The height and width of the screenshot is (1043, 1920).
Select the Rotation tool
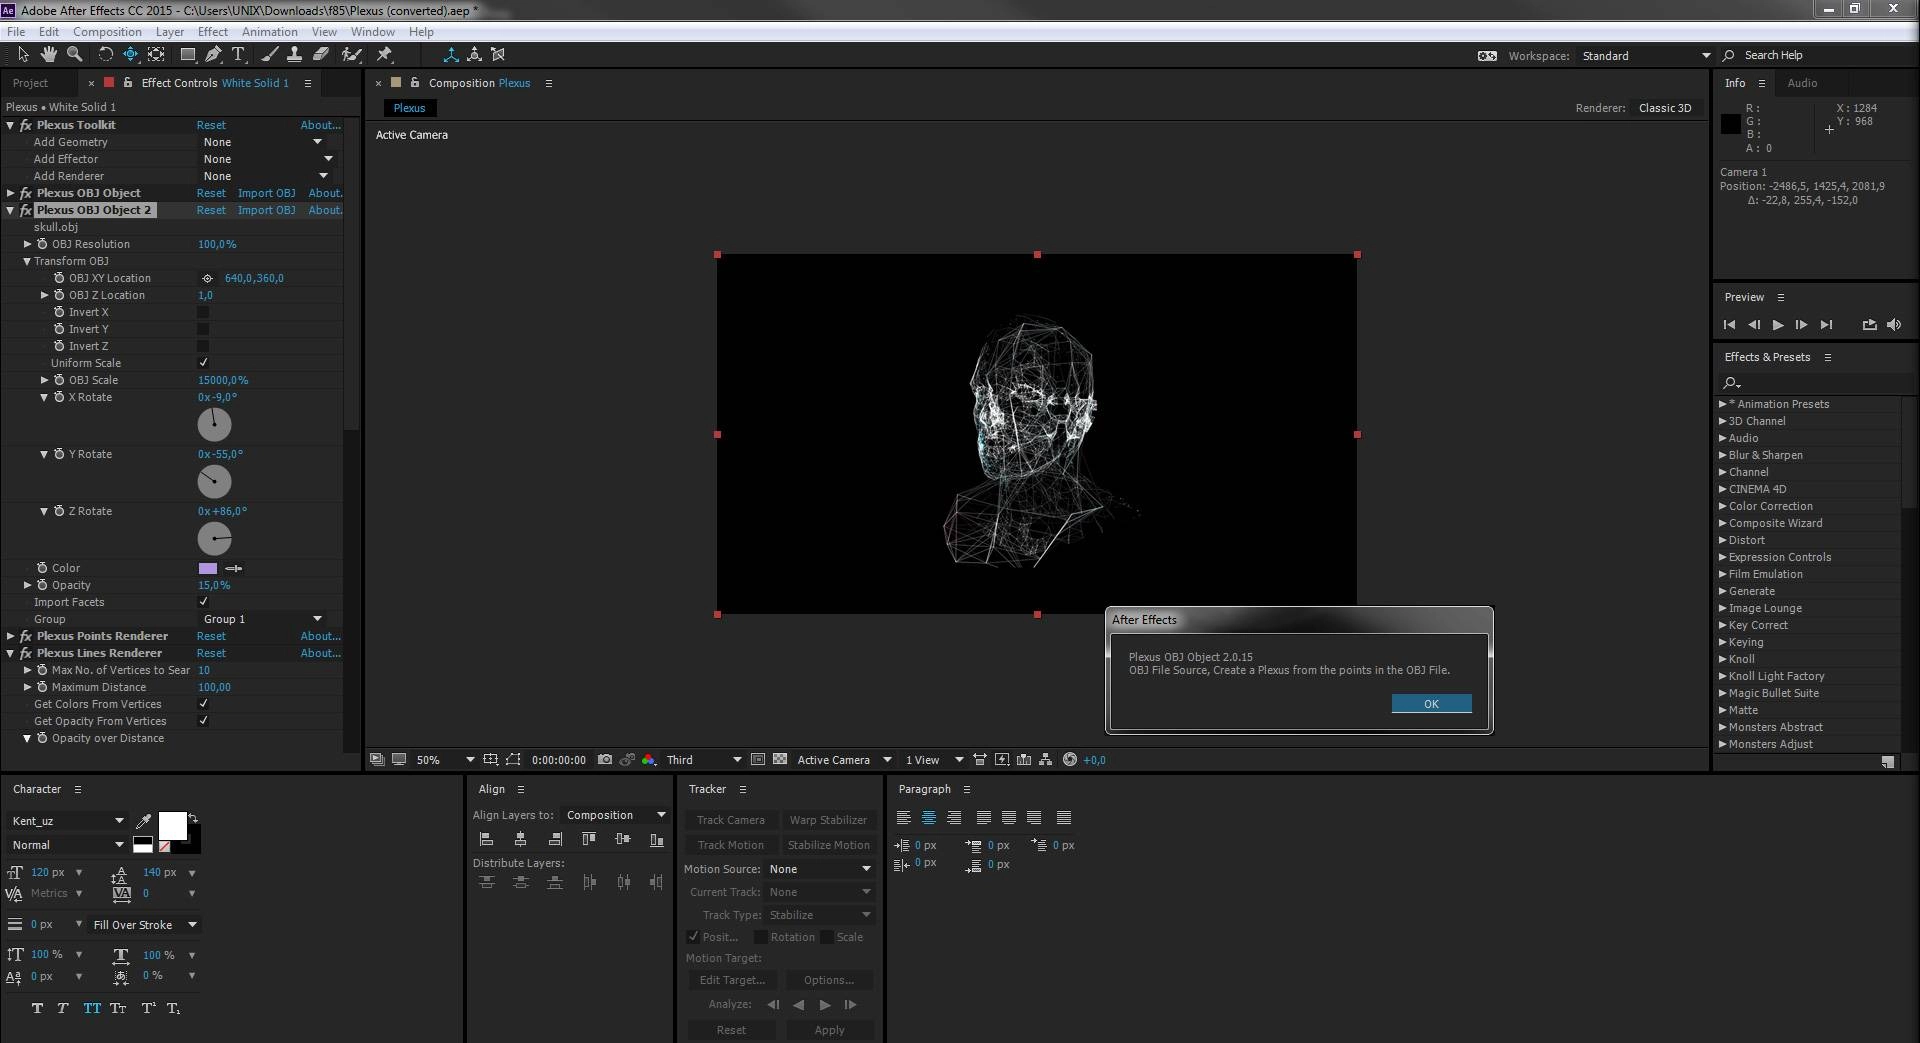point(105,54)
